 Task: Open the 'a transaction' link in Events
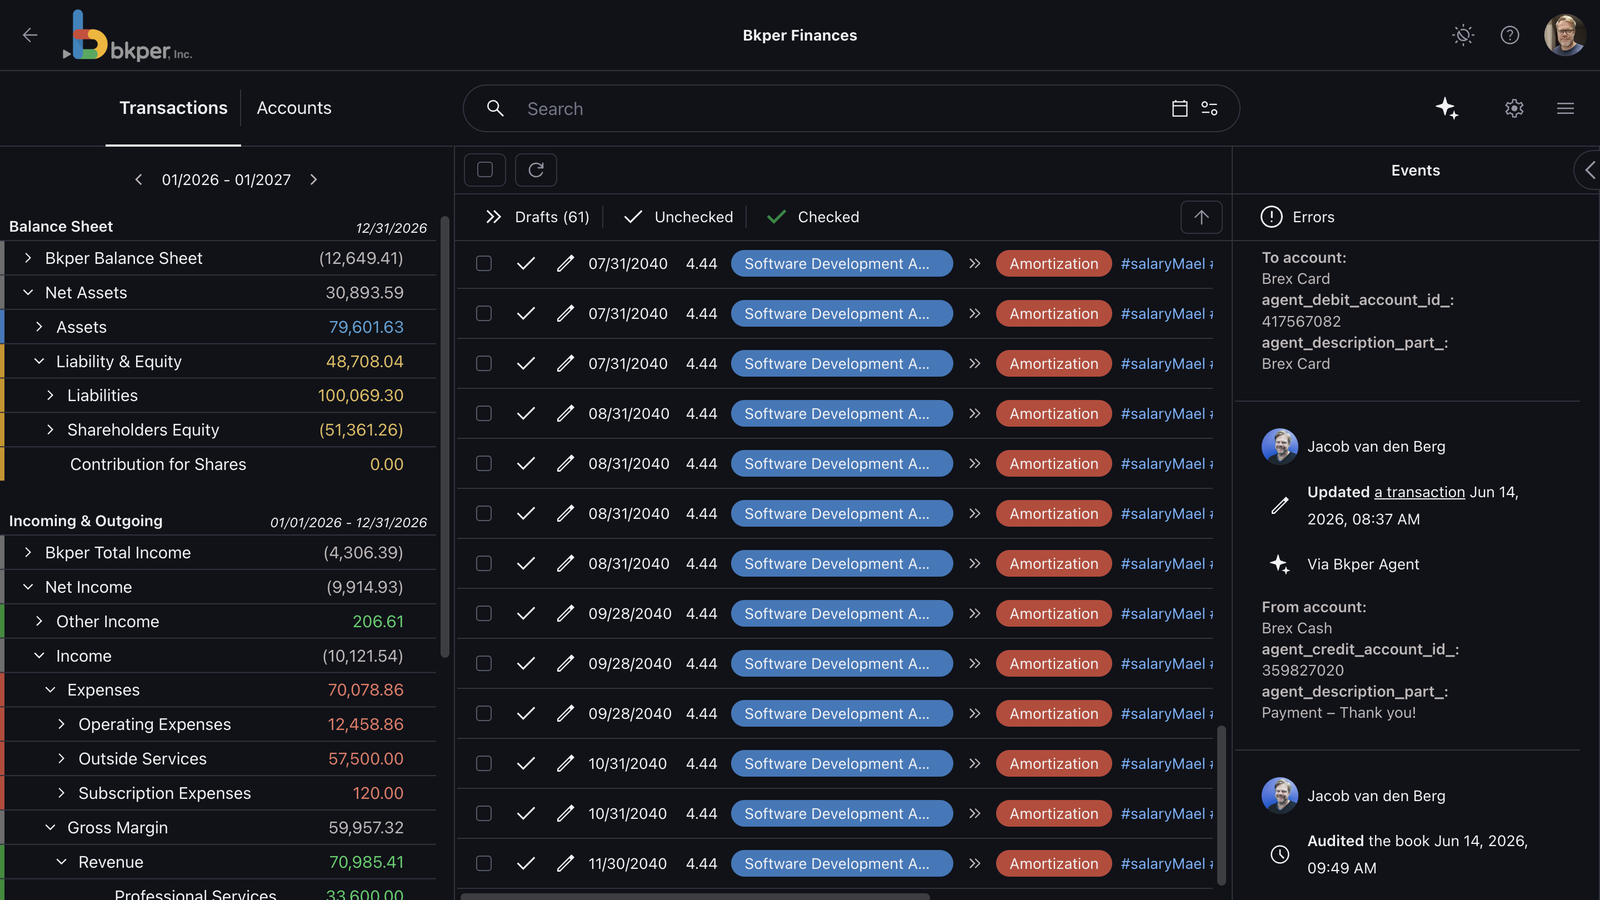(x=1419, y=492)
